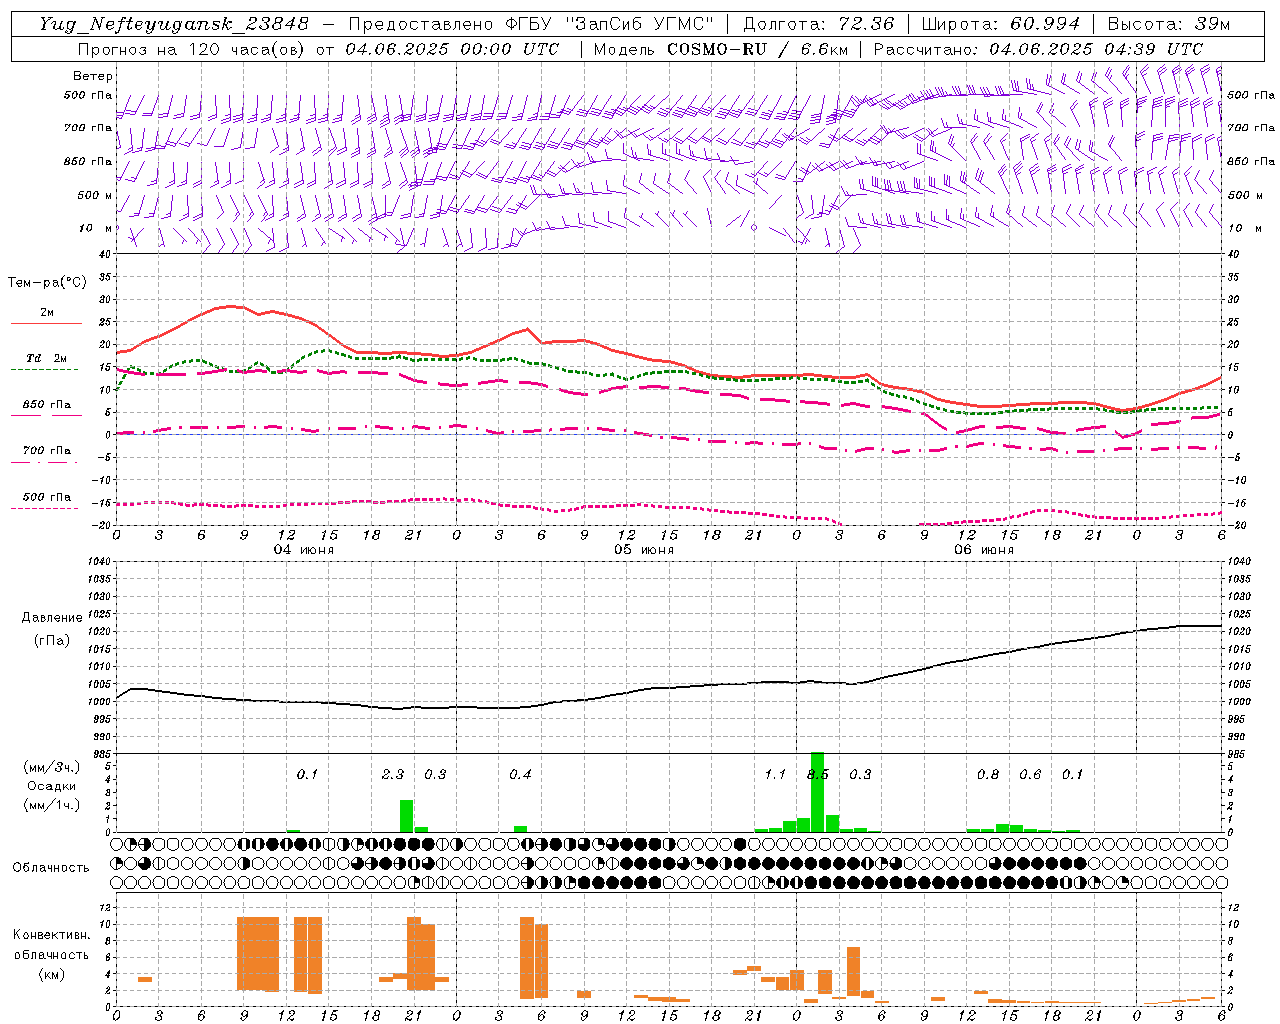The height and width of the screenshot is (1024, 1280).
Task: Click the Td 2м legend entry
Action: (46, 358)
